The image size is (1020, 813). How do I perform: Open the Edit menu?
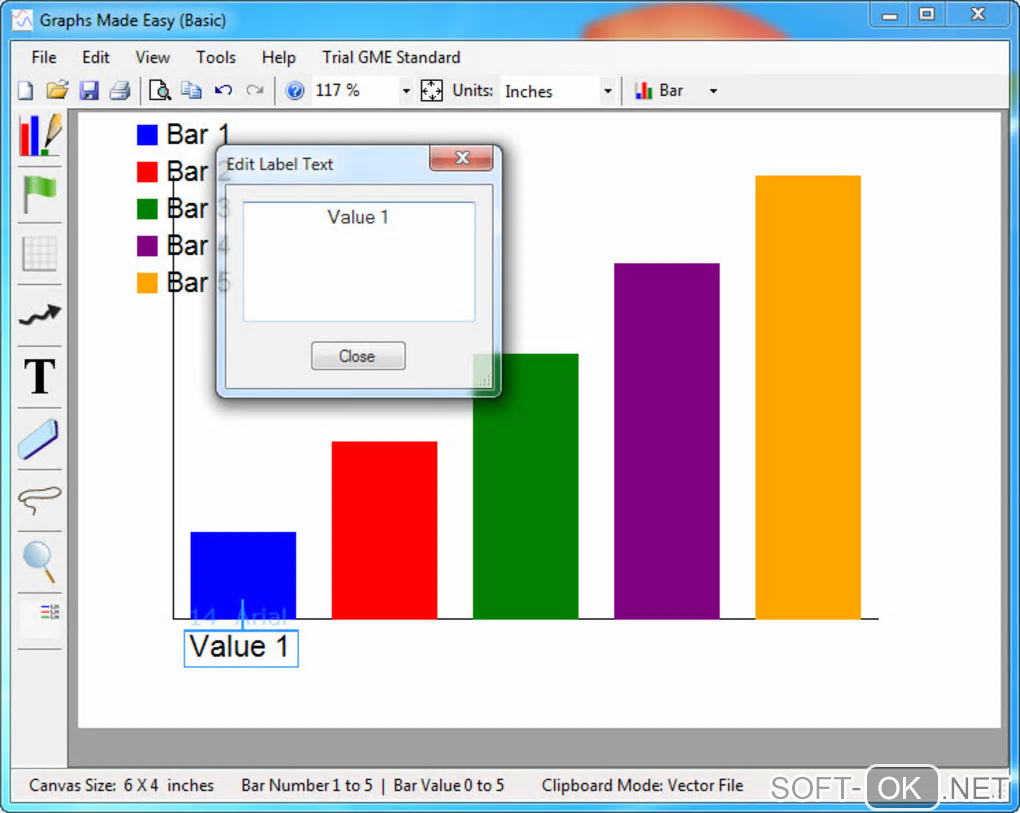click(96, 57)
